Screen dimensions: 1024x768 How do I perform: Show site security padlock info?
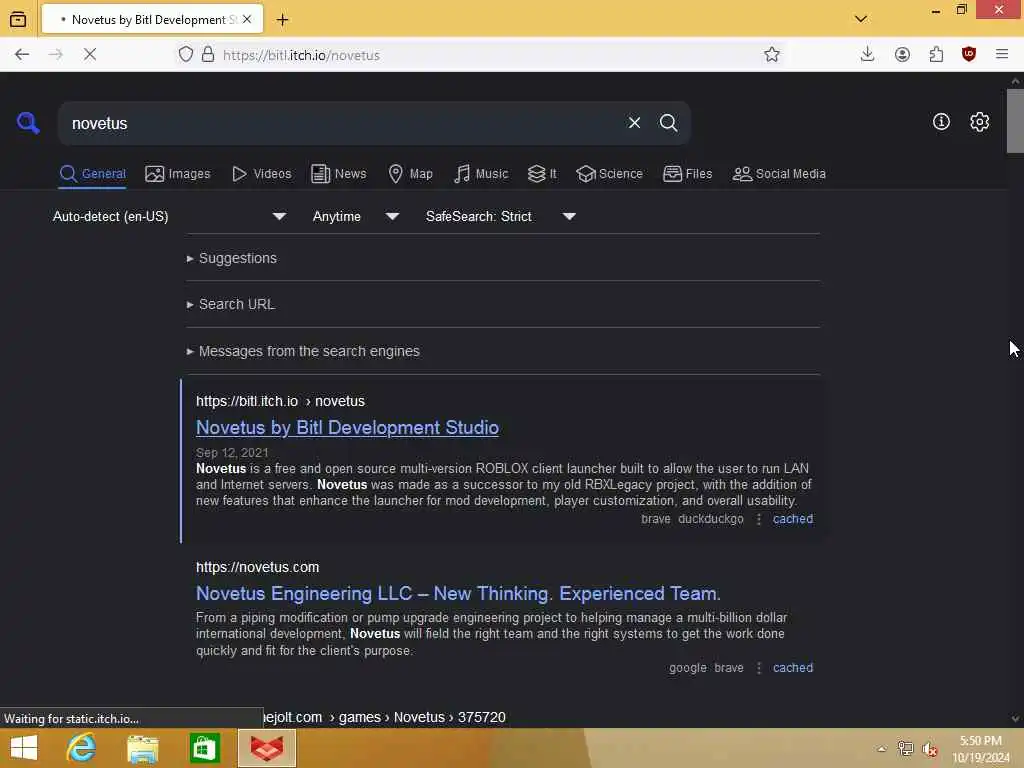208,55
